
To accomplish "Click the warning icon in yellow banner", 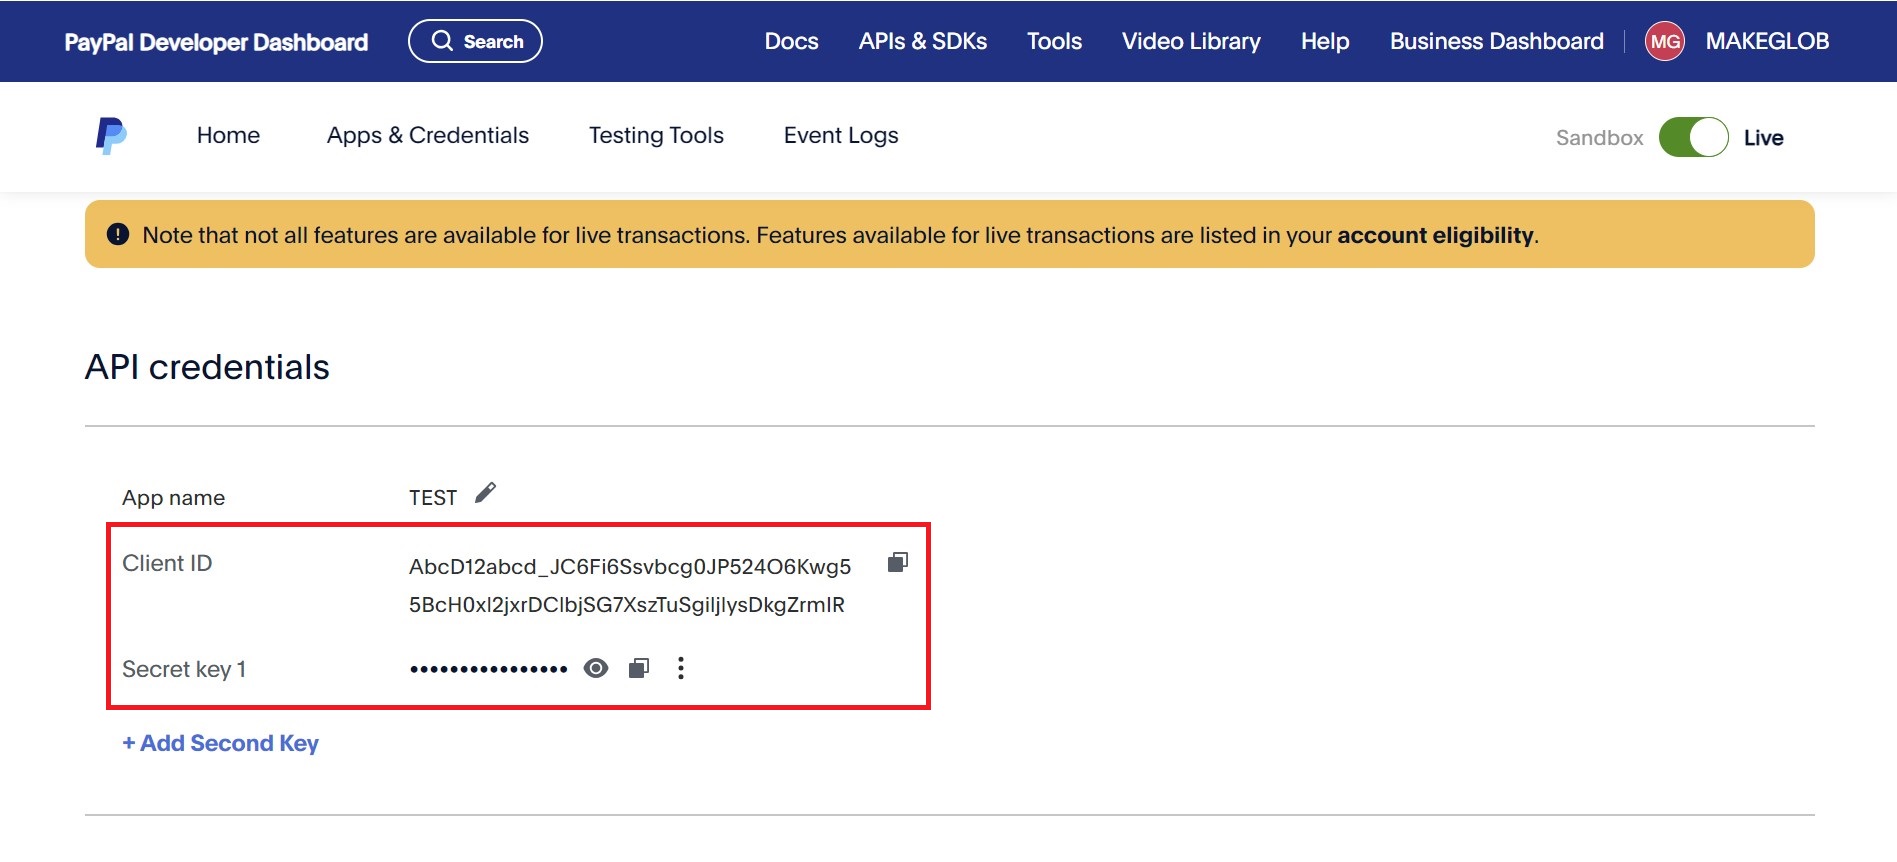I will (x=118, y=234).
